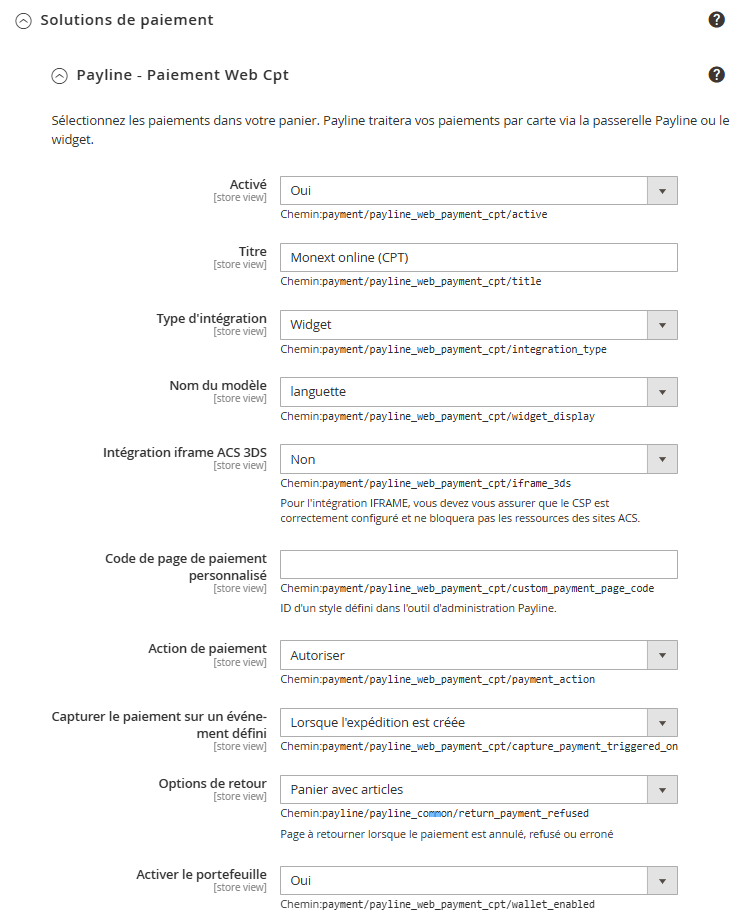
Task: Click arrow button of Action de paiement select
Action: click(x=662, y=655)
